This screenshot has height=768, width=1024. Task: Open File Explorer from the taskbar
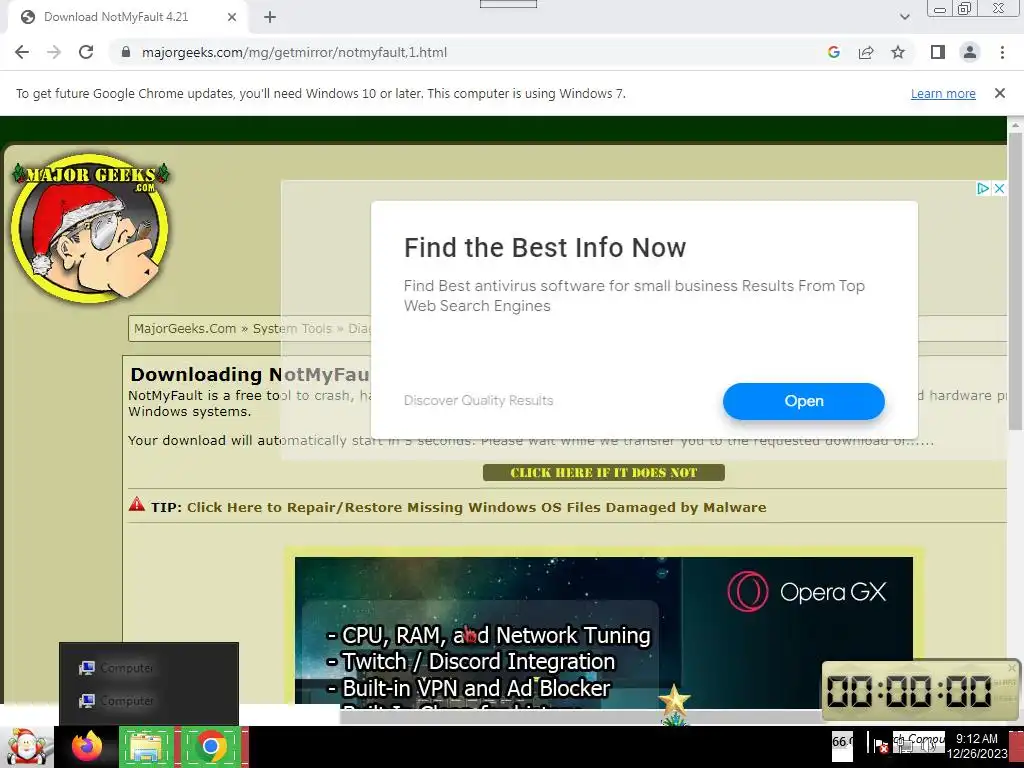point(147,746)
